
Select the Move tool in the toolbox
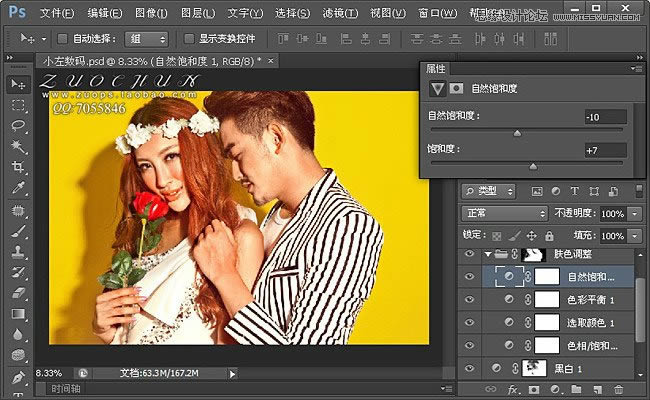(18, 84)
